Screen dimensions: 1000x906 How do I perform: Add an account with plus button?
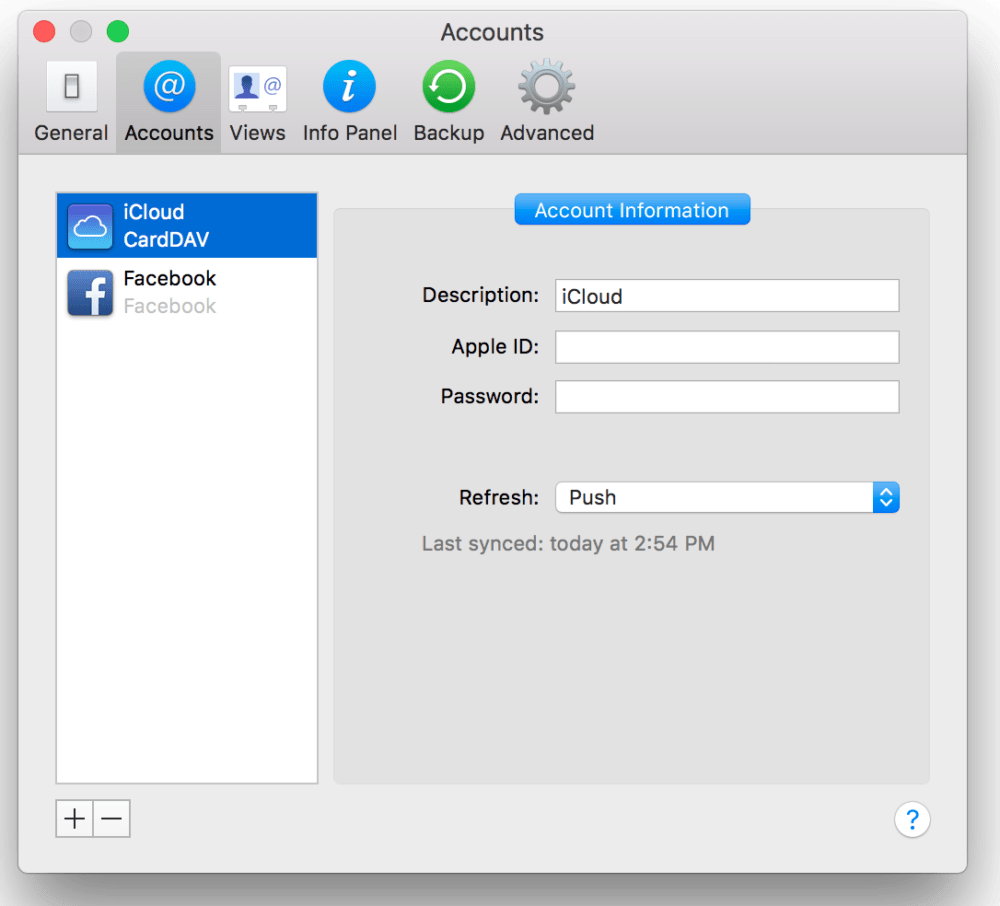click(x=75, y=819)
